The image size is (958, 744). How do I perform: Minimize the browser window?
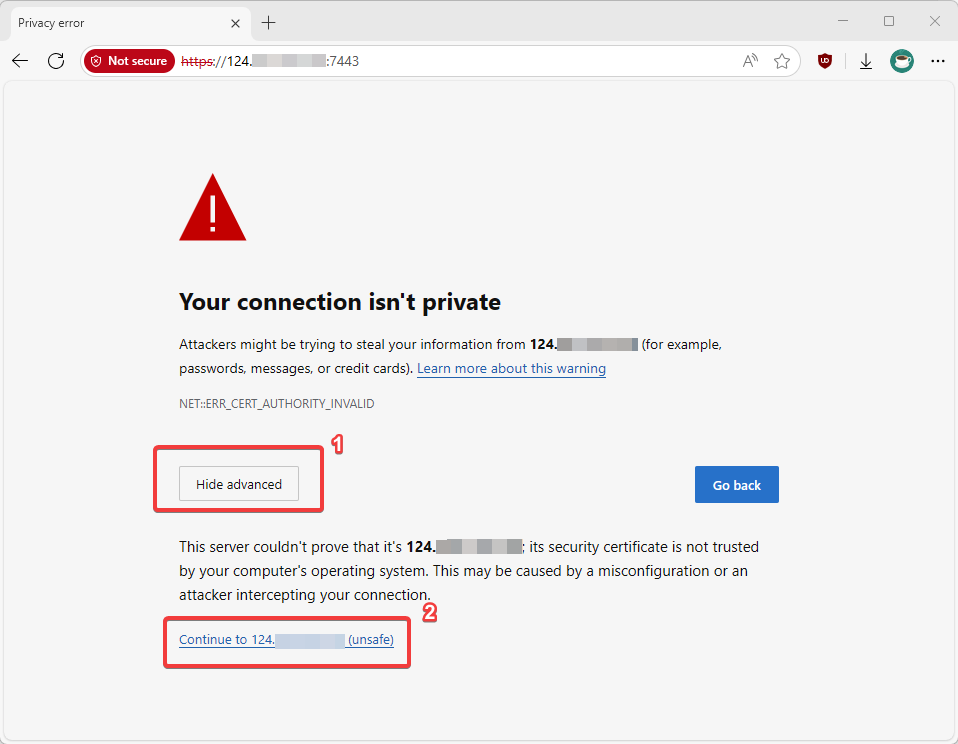click(x=843, y=21)
